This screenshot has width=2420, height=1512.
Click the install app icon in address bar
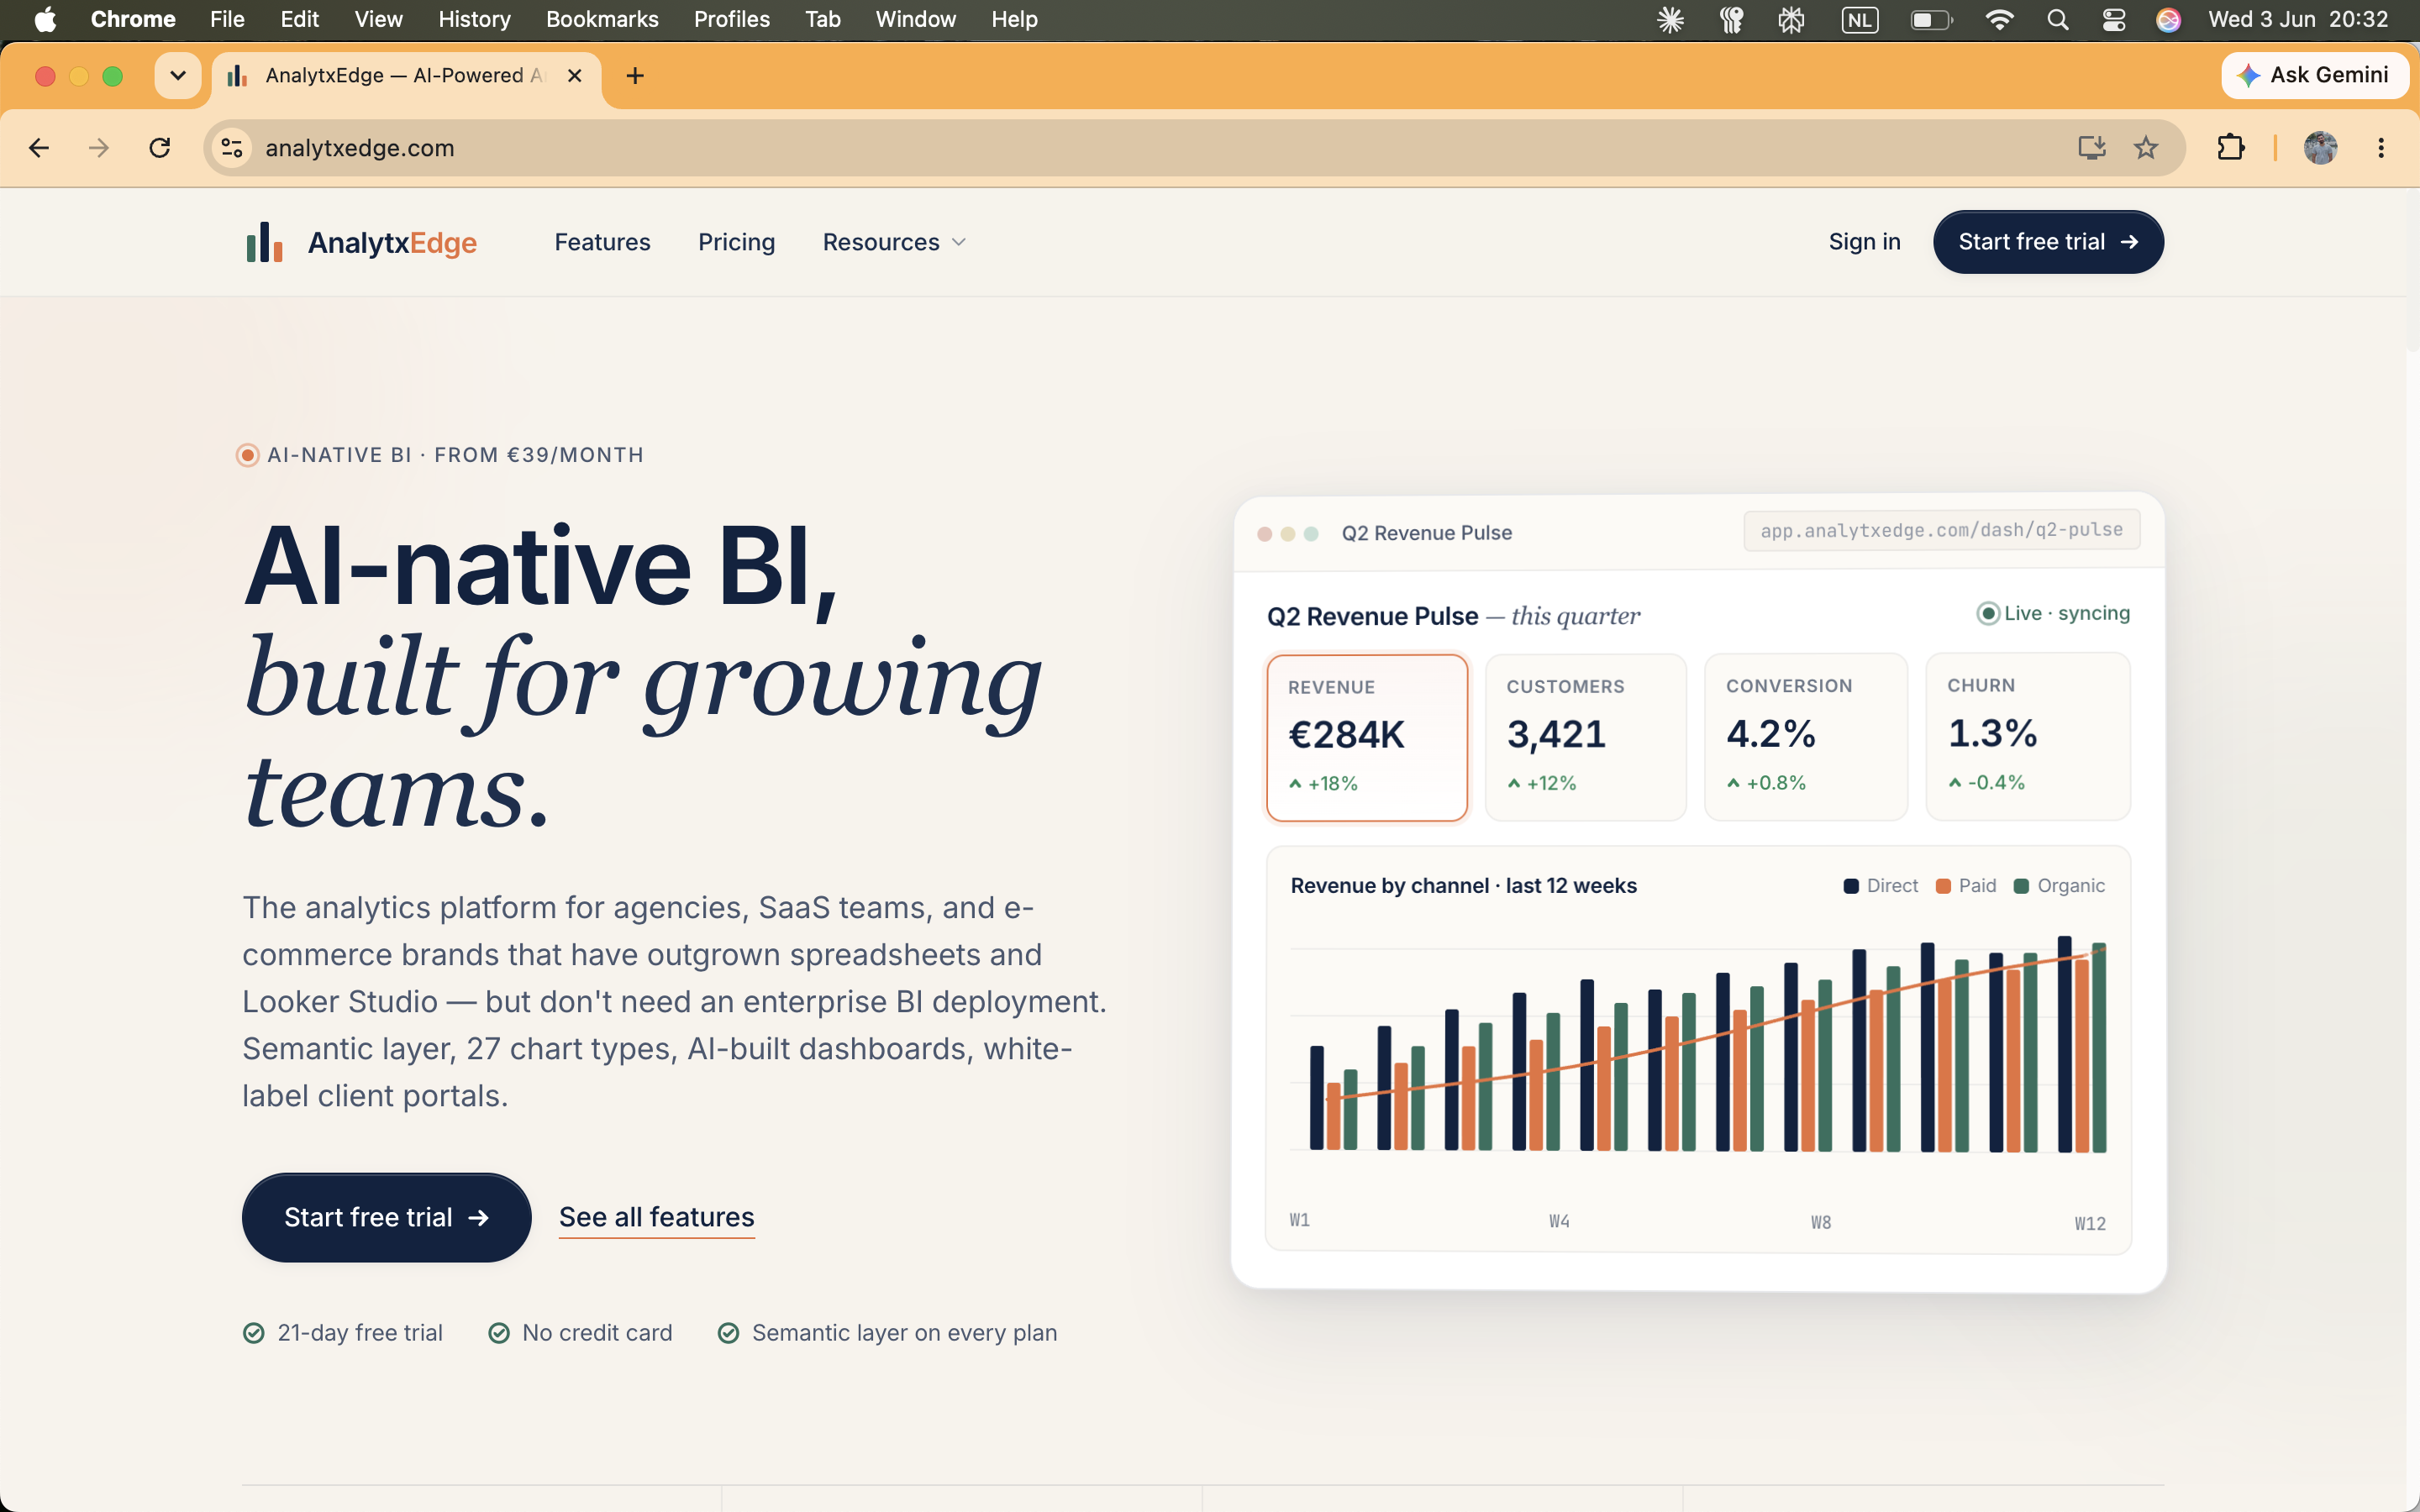2091,148
